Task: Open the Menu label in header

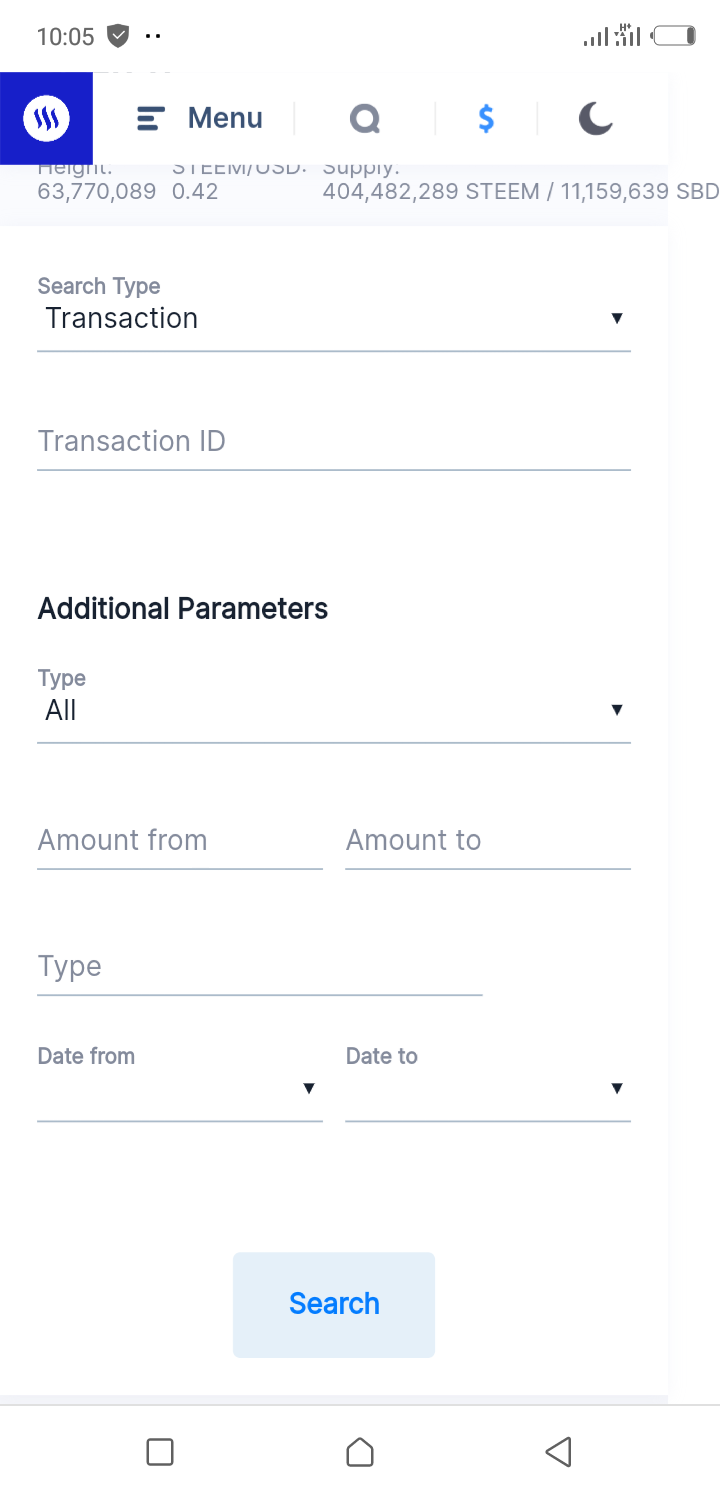Action: 225,118
